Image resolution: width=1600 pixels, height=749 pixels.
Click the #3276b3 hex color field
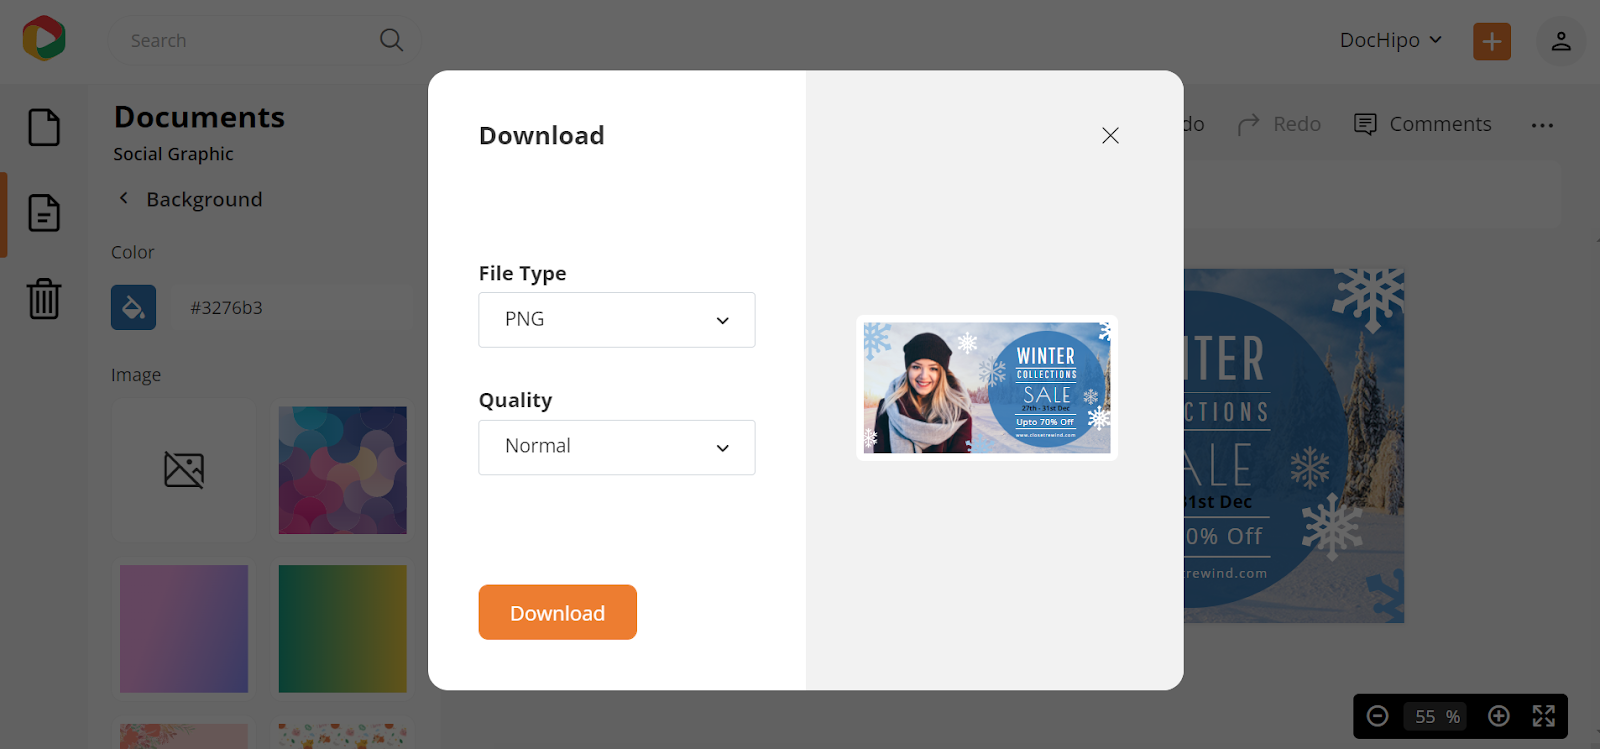tap(291, 308)
